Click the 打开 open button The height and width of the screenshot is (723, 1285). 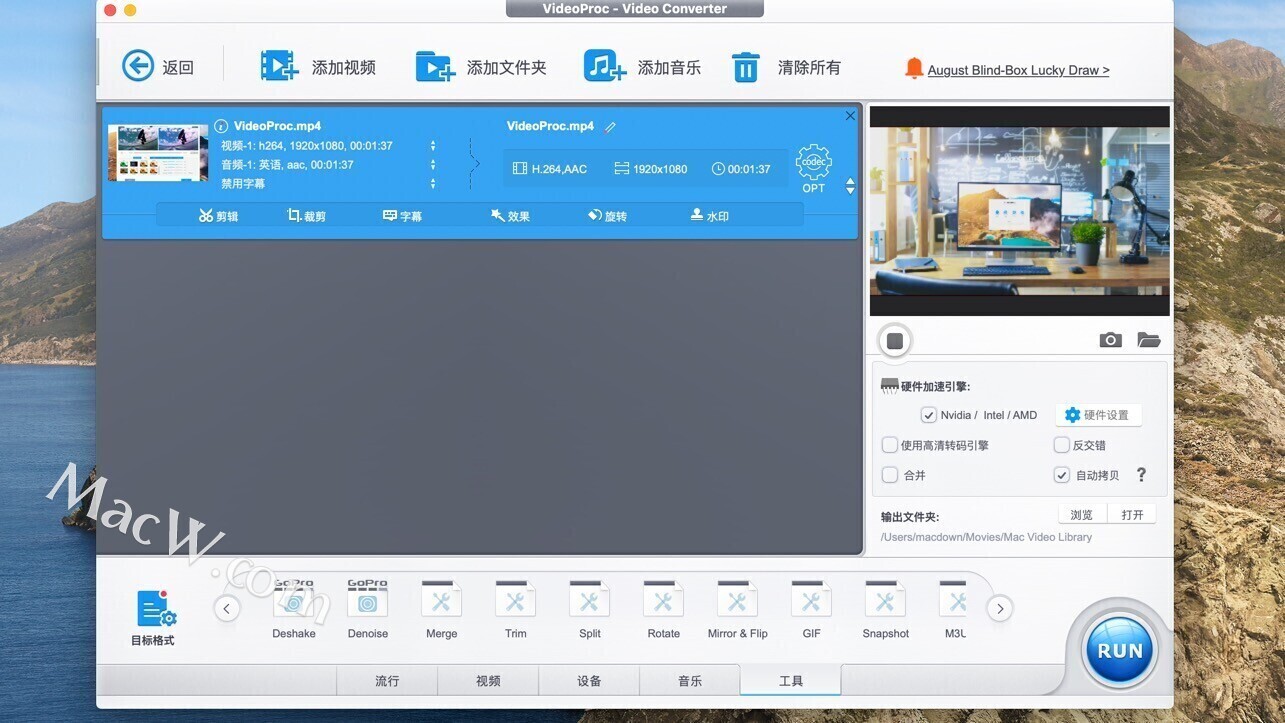coord(1132,515)
